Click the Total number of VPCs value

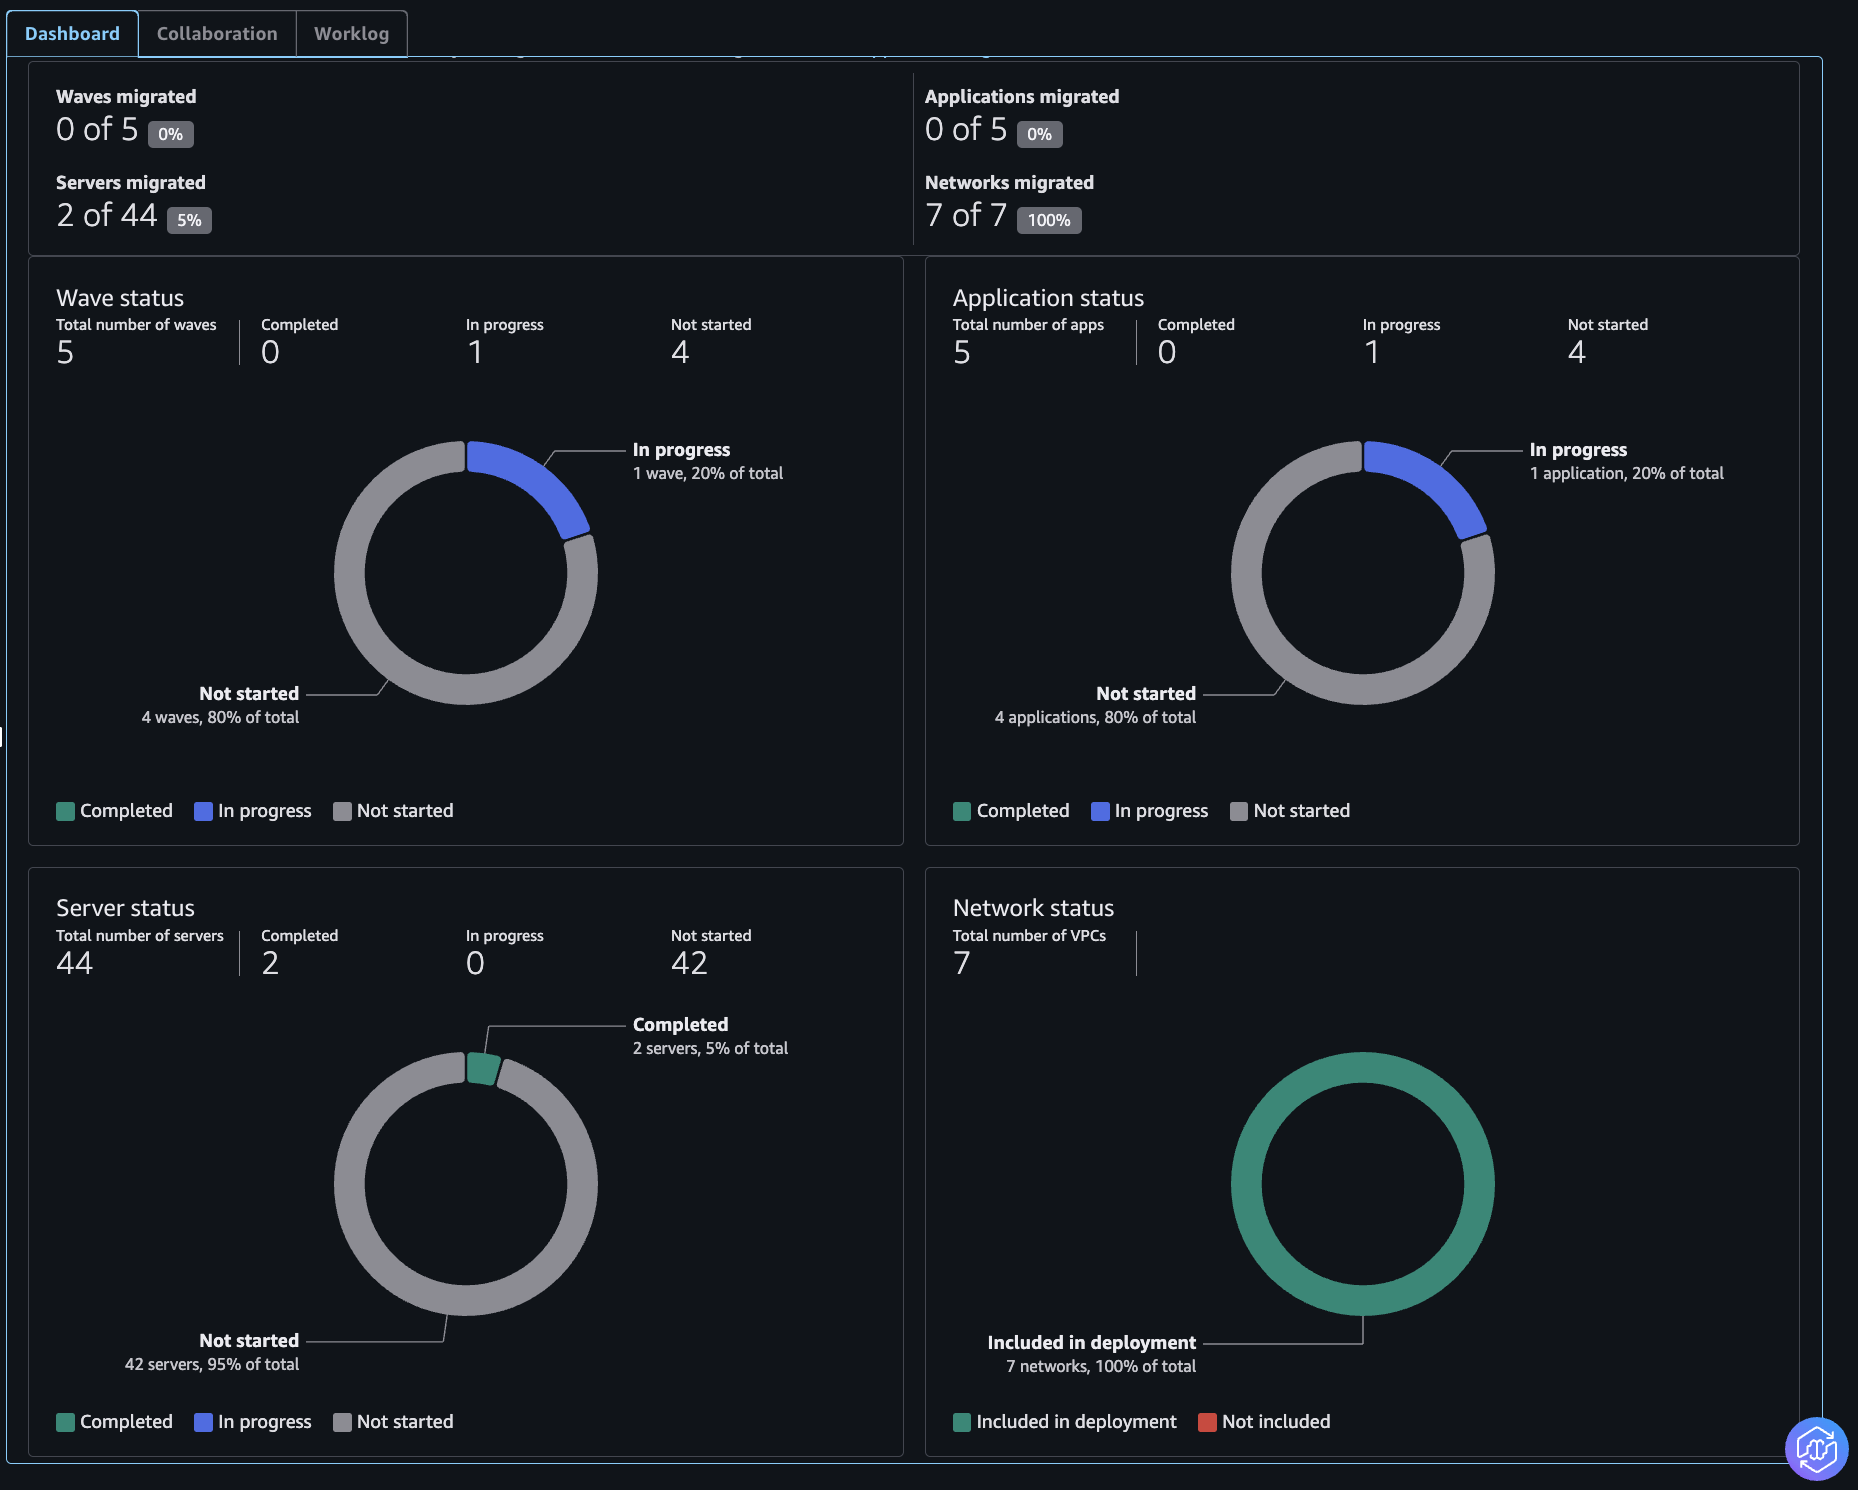962,963
